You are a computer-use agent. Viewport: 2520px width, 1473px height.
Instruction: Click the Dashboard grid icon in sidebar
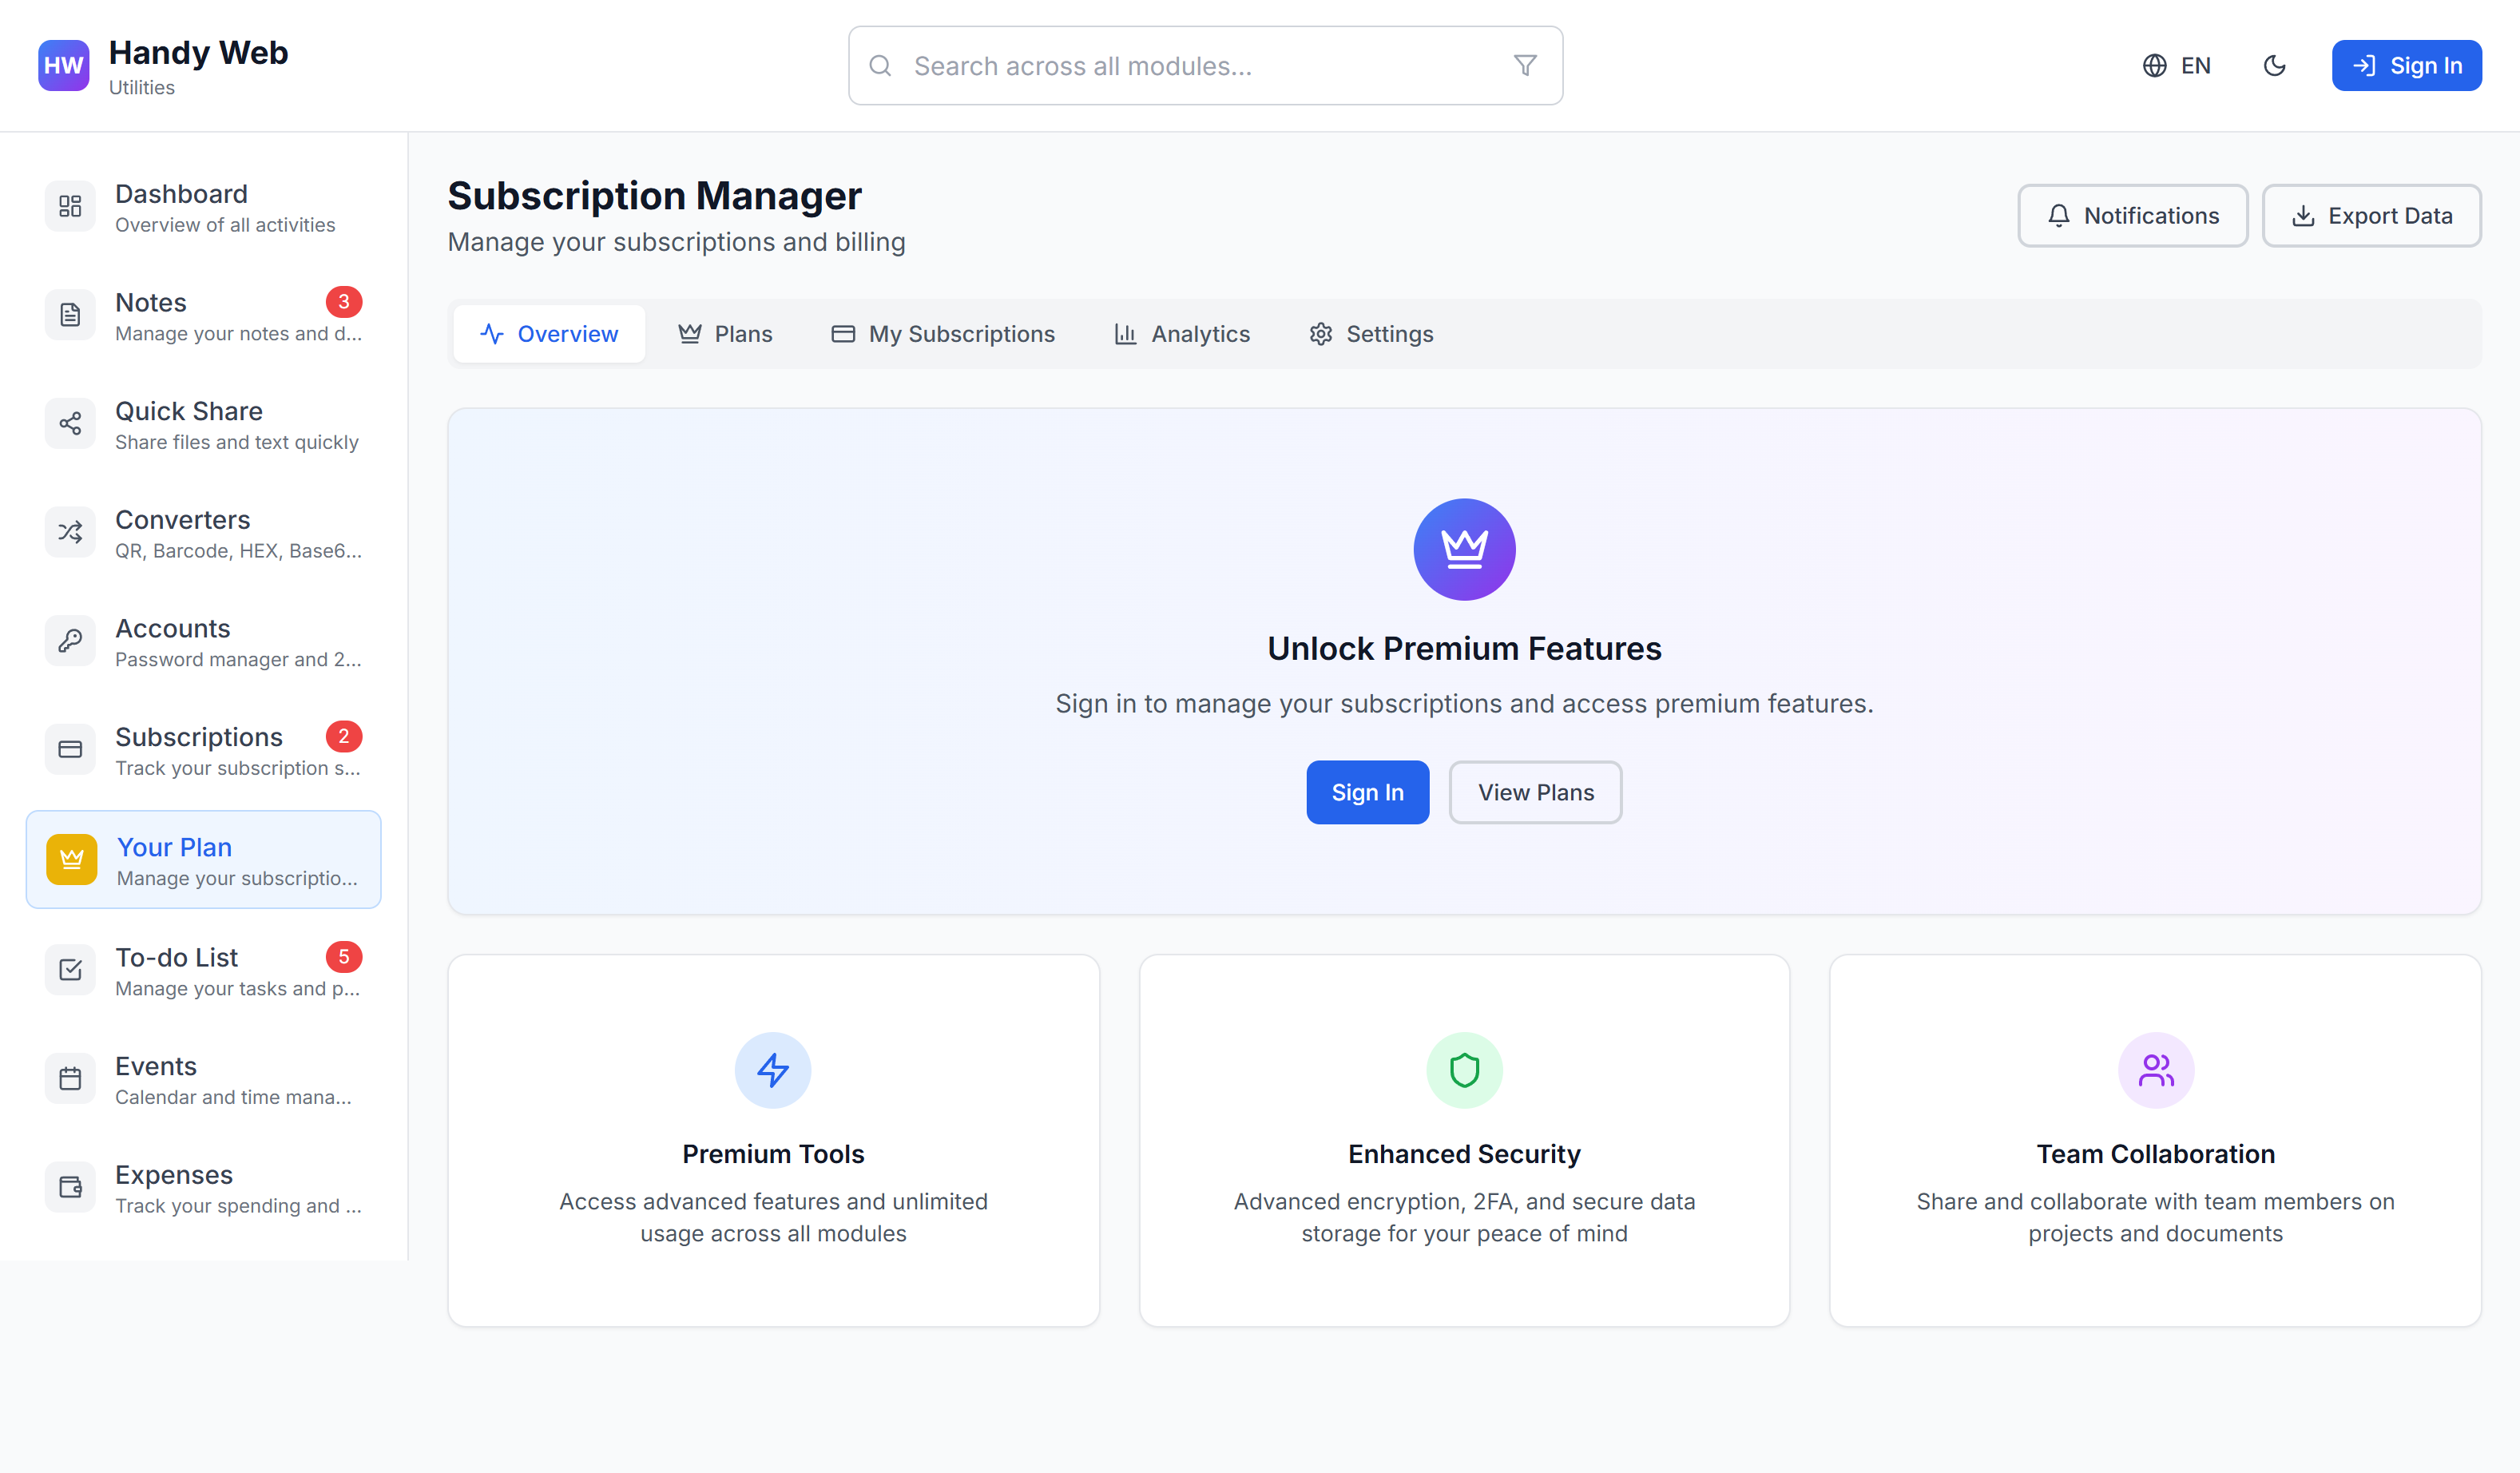pos(70,206)
